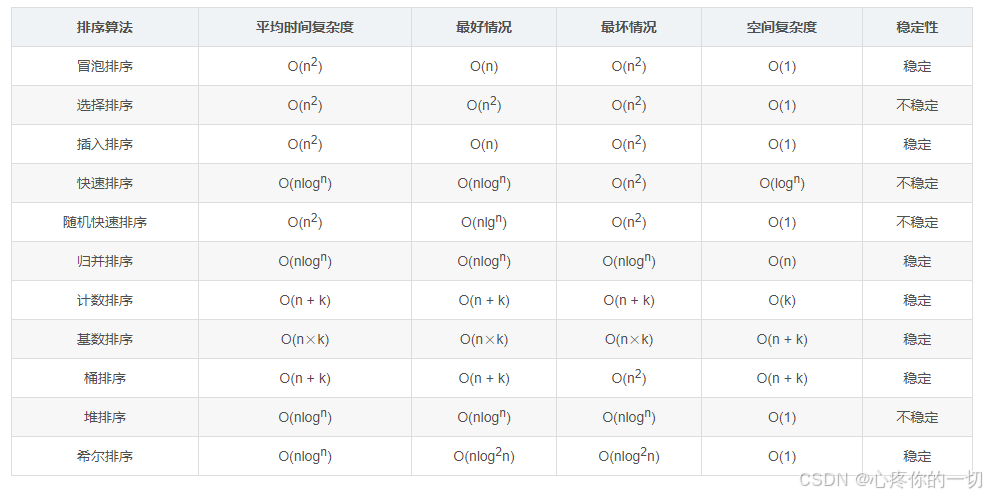
Task: Click the 随机快速排序 algorithm name cell
Action: [104, 222]
